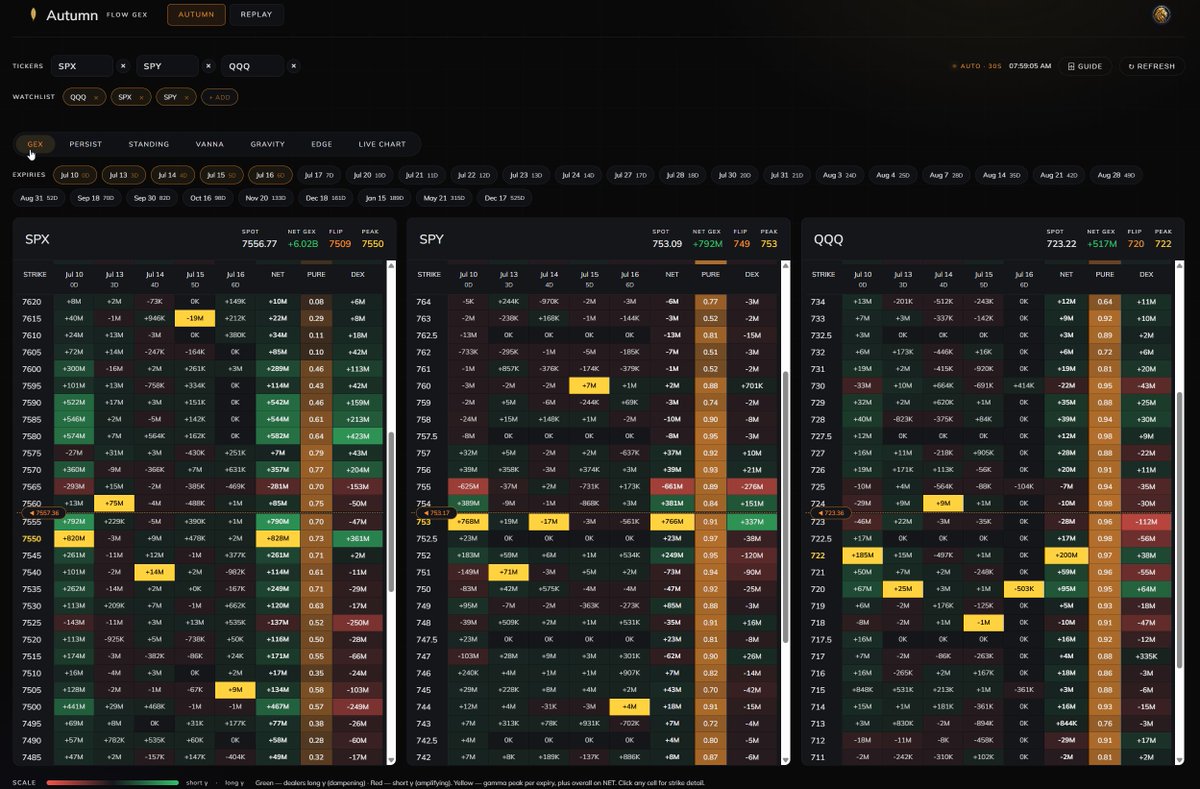Enable the Jul 20 10D expiry chip
The image size is (1200, 789).
[x=369, y=175]
